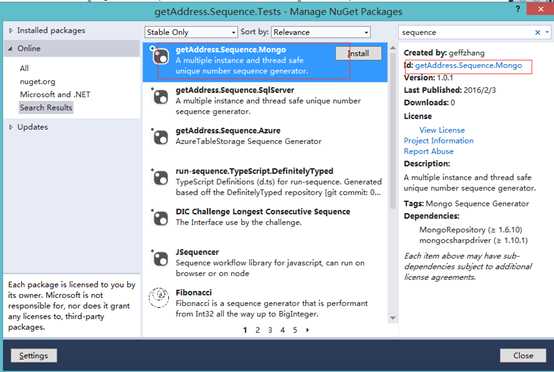Open the getAddress.Sequence.Mongo Id link
554x372 pixels.
pos(468,65)
